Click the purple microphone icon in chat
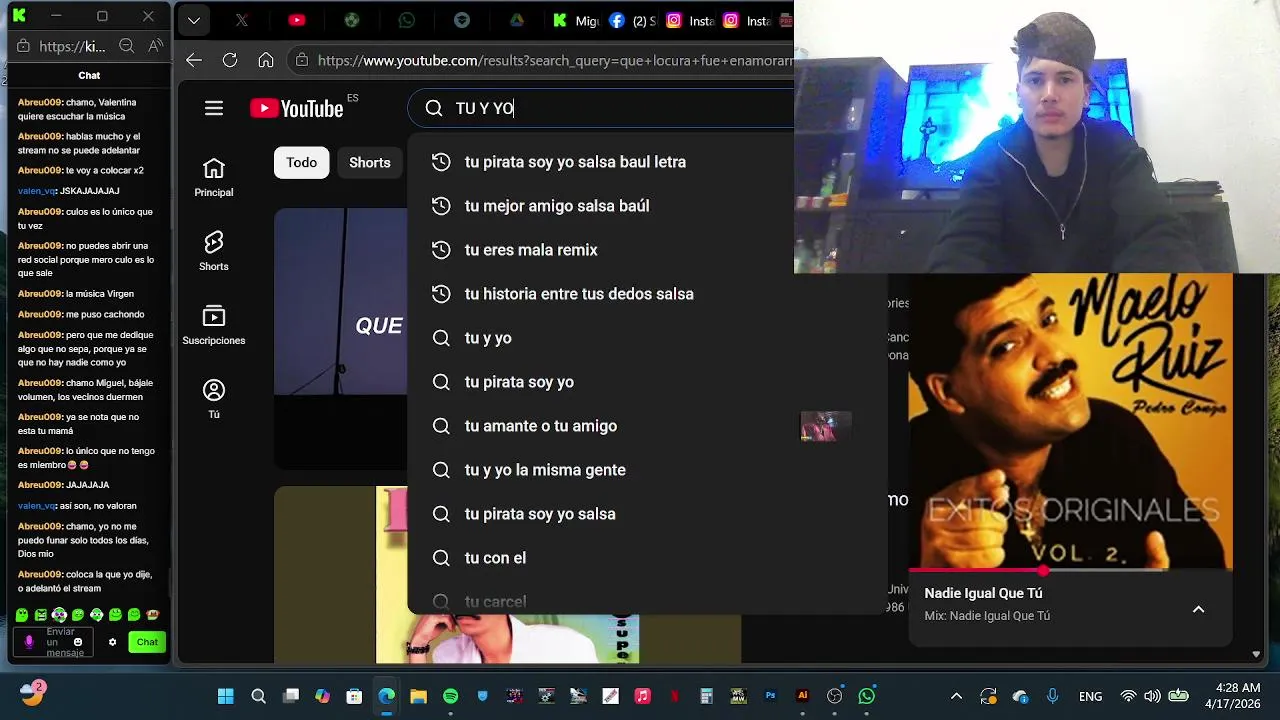 (x=28, y=642)
